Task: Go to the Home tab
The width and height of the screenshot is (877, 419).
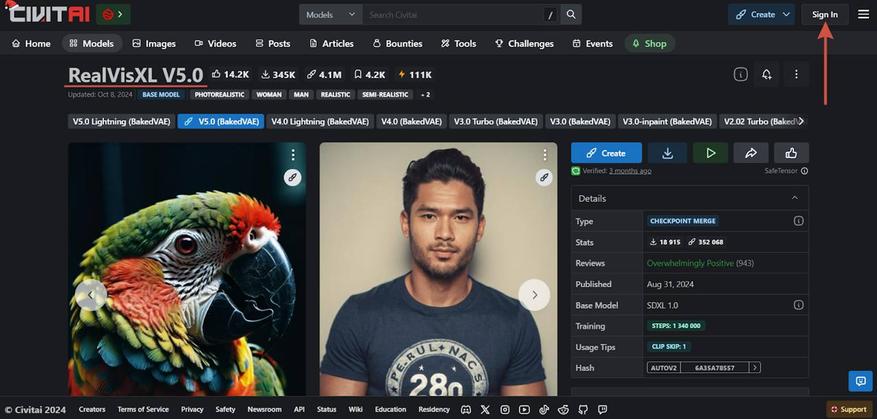Action: coord(31,43)
